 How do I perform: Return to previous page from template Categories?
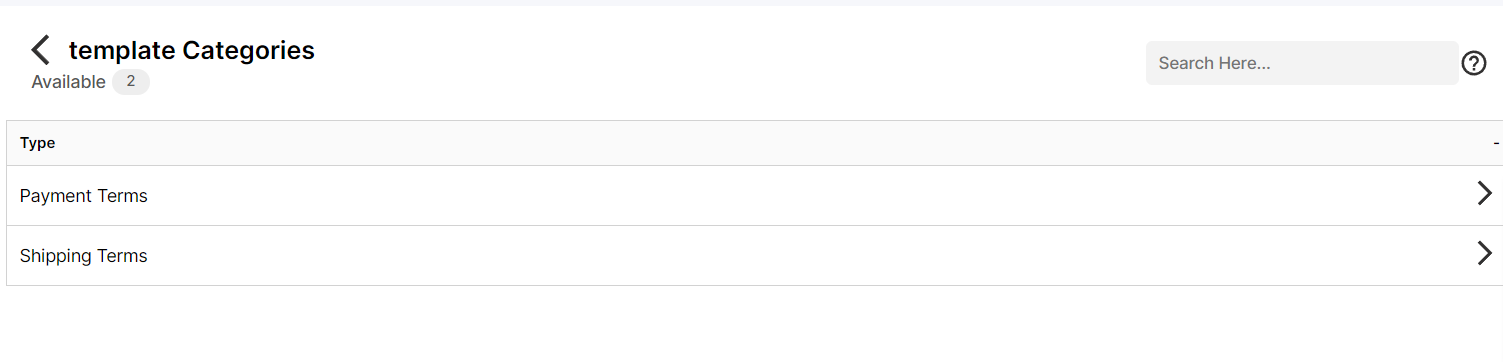[x=40, y=50]
